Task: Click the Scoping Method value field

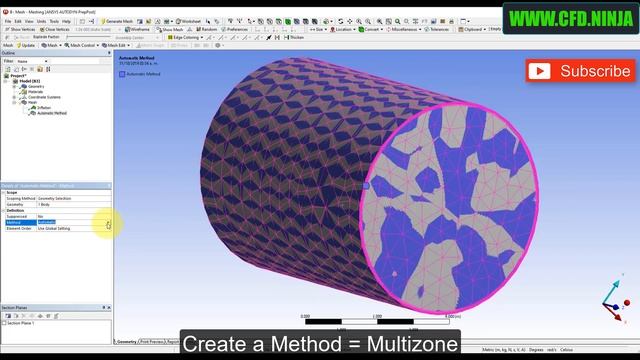Action: tap(73, 198)
